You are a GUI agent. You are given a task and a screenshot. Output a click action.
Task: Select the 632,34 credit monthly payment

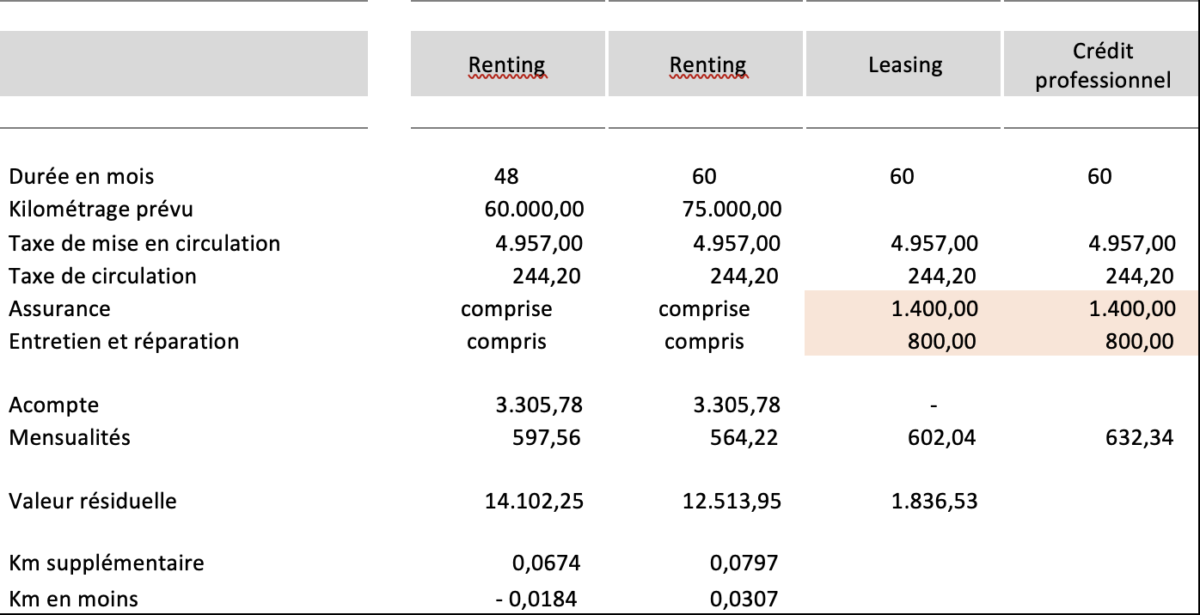[1141, 437]
